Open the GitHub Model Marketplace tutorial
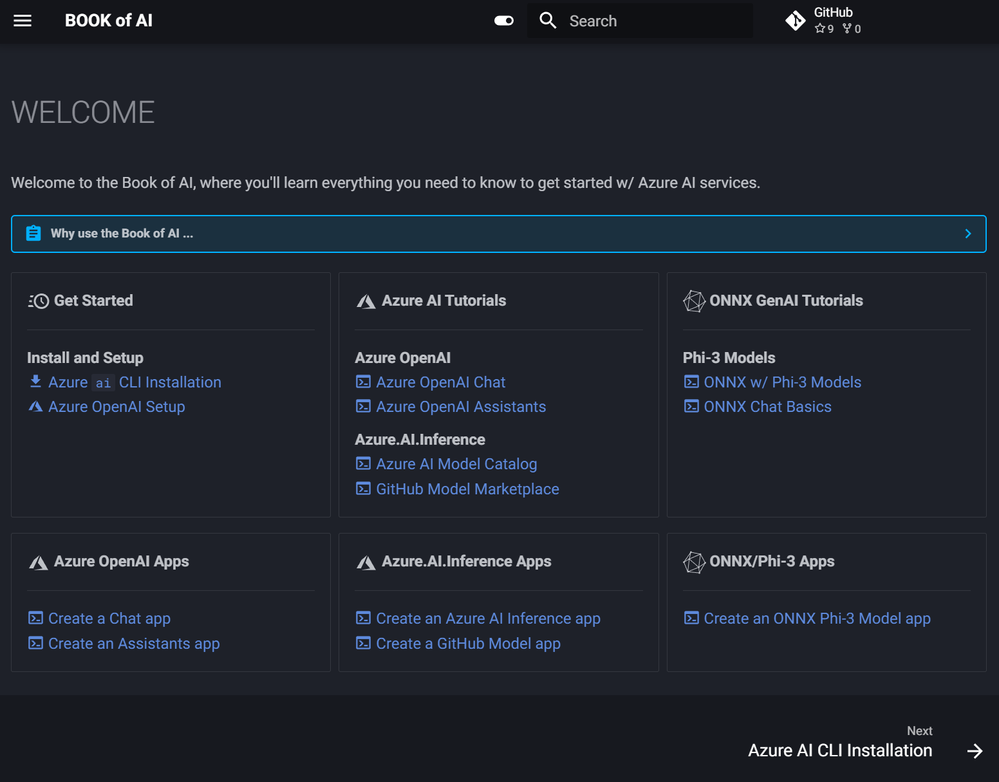 (x=467, y=489)
